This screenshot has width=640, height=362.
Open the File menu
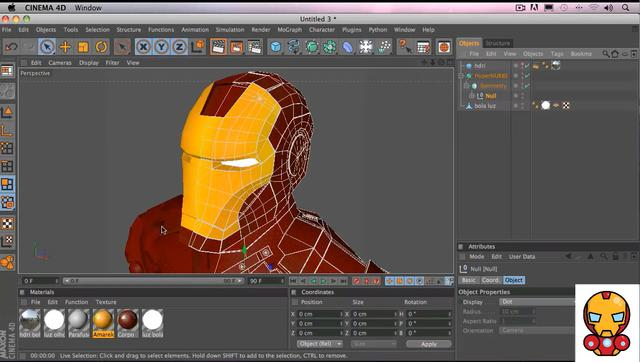point(7,30)
